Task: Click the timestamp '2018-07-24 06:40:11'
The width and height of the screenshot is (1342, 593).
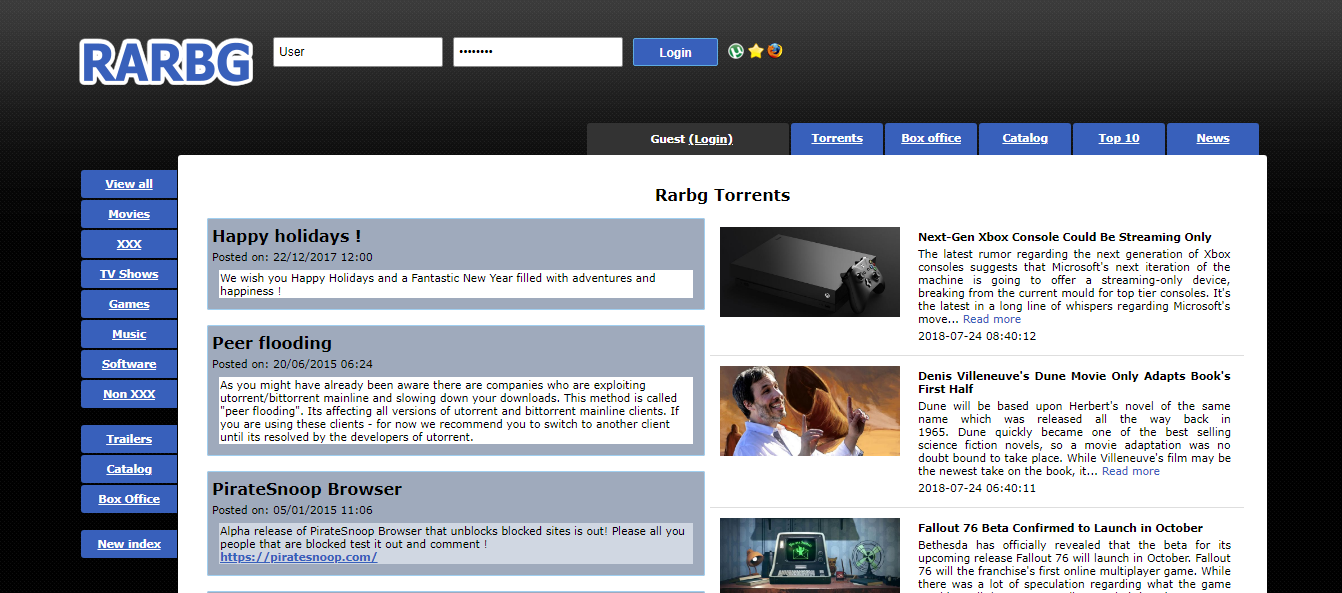Action: (977, 488)
